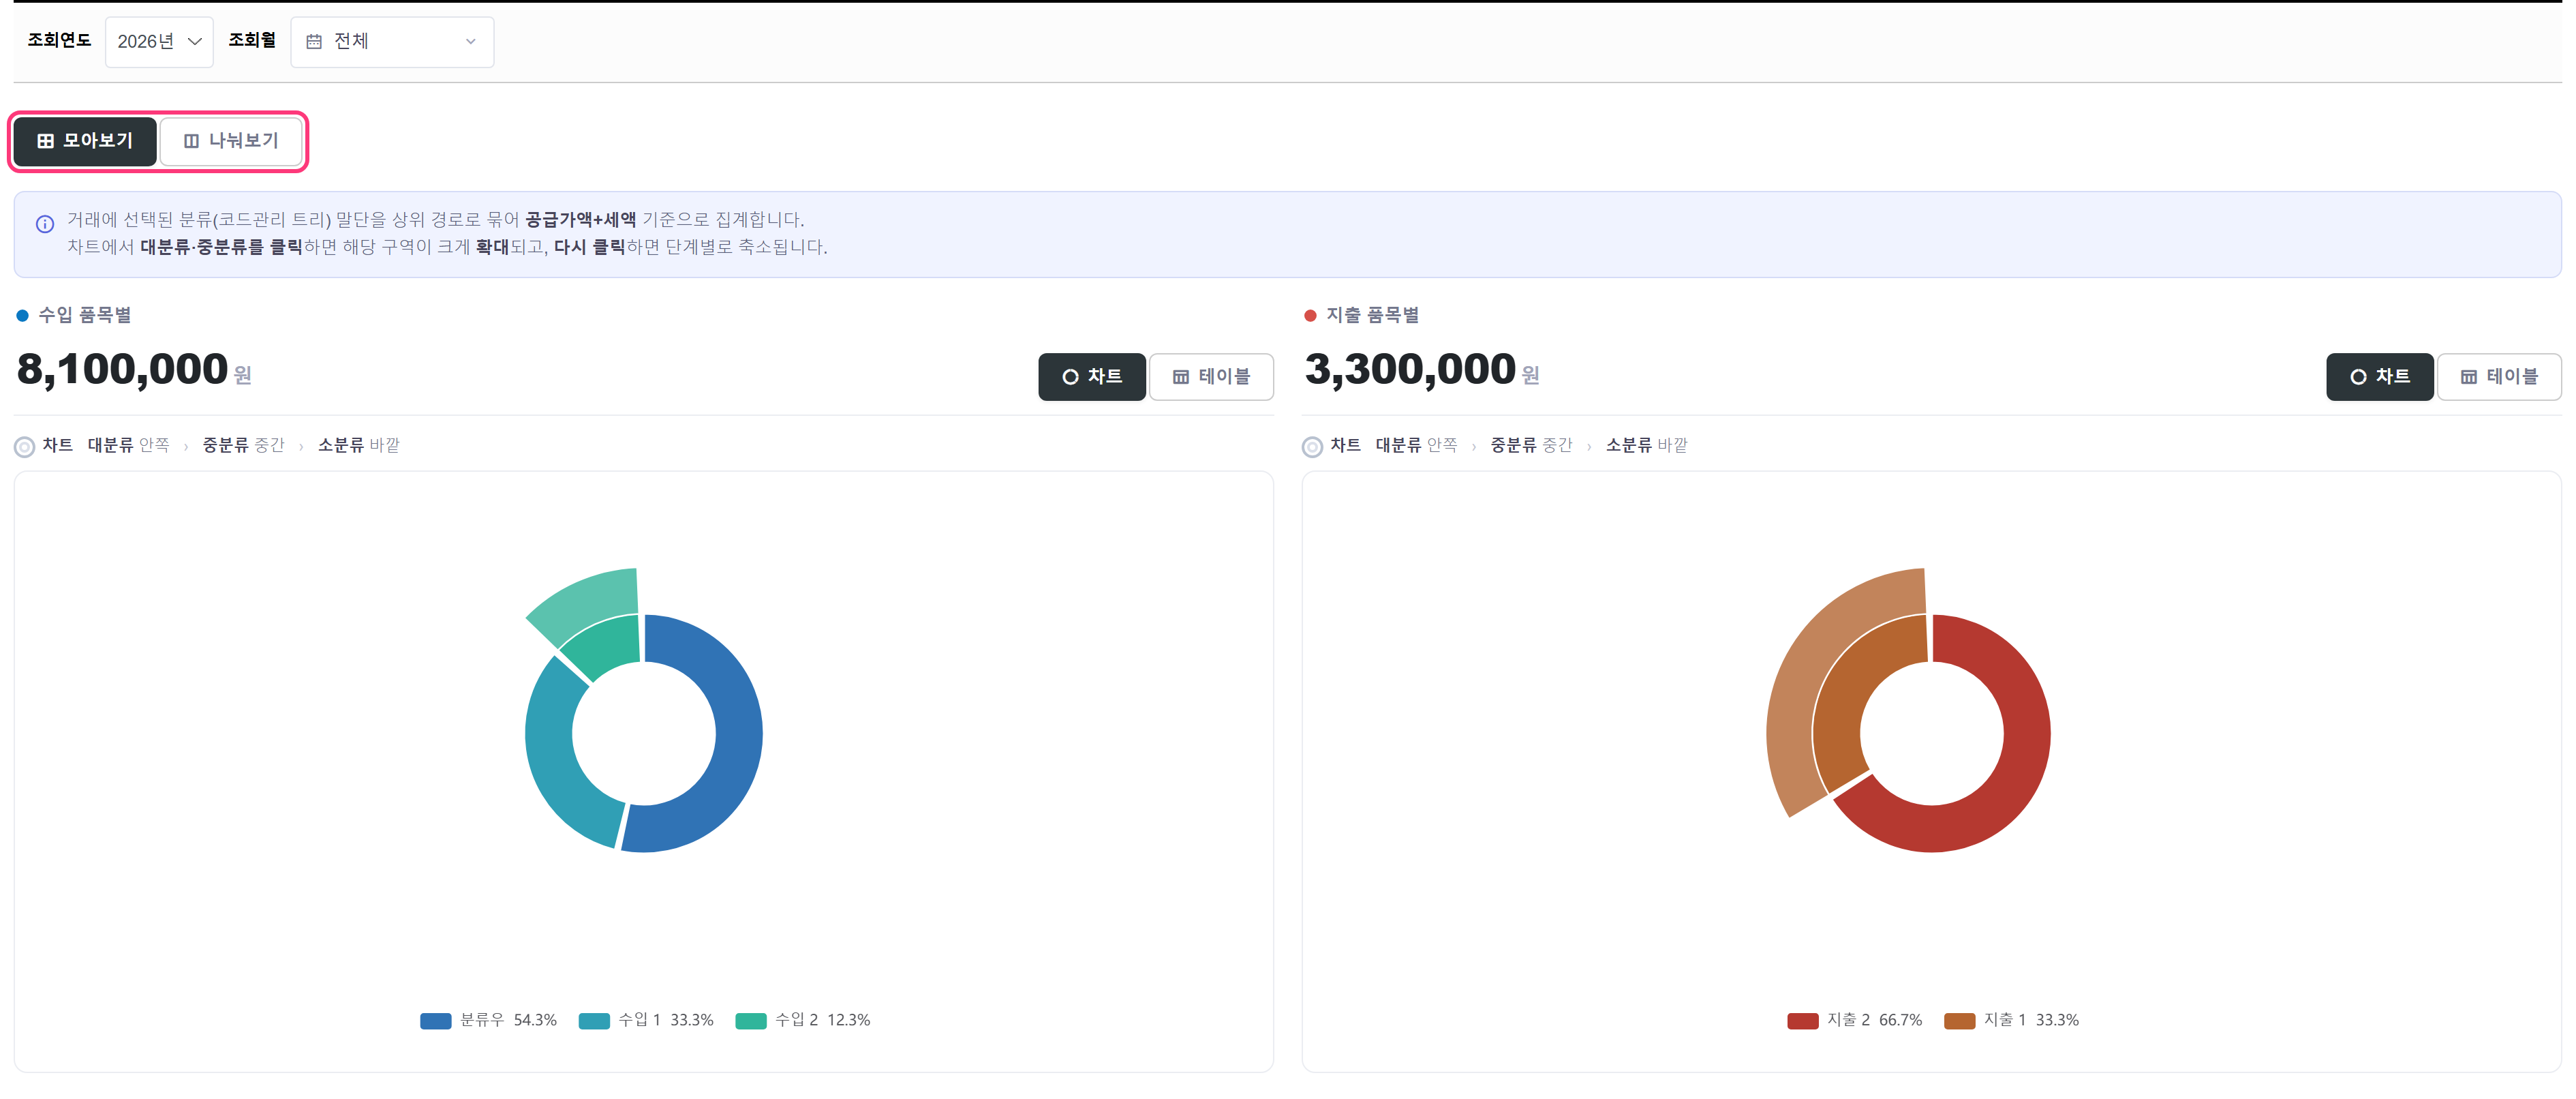2576x1099 pixels.
Task: Click the green 수입 2 inner segment
Action: tap(610, 644)
